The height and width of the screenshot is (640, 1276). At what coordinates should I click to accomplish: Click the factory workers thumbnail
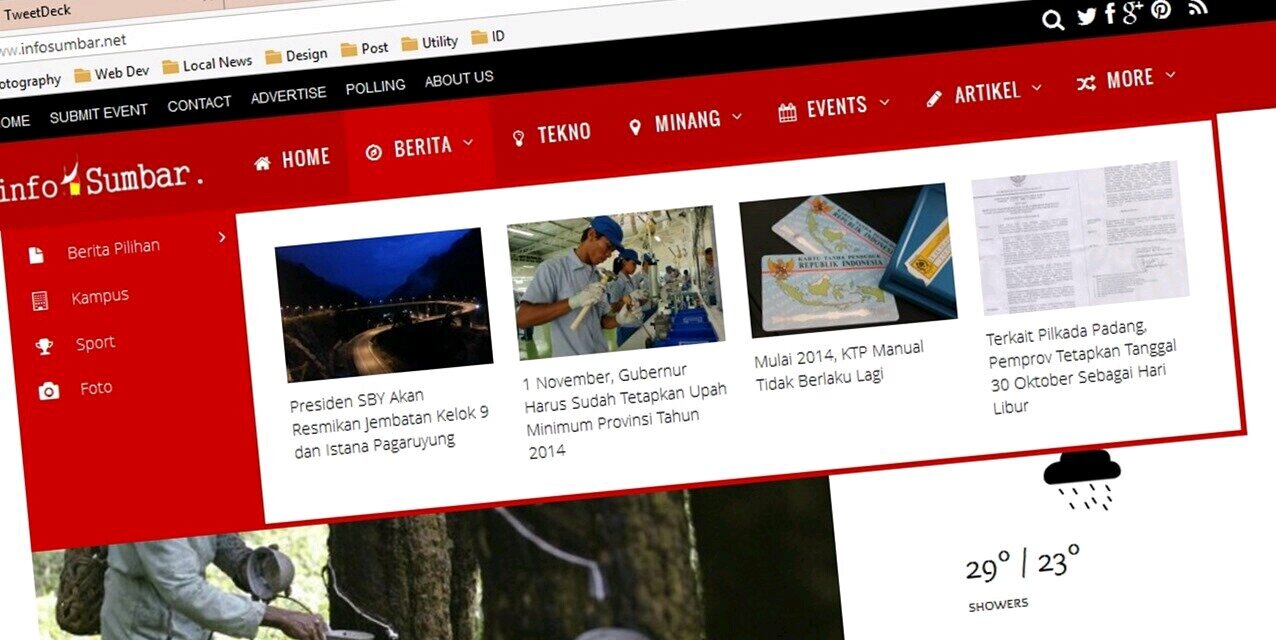pyautogui.click(x=615, y=282)
